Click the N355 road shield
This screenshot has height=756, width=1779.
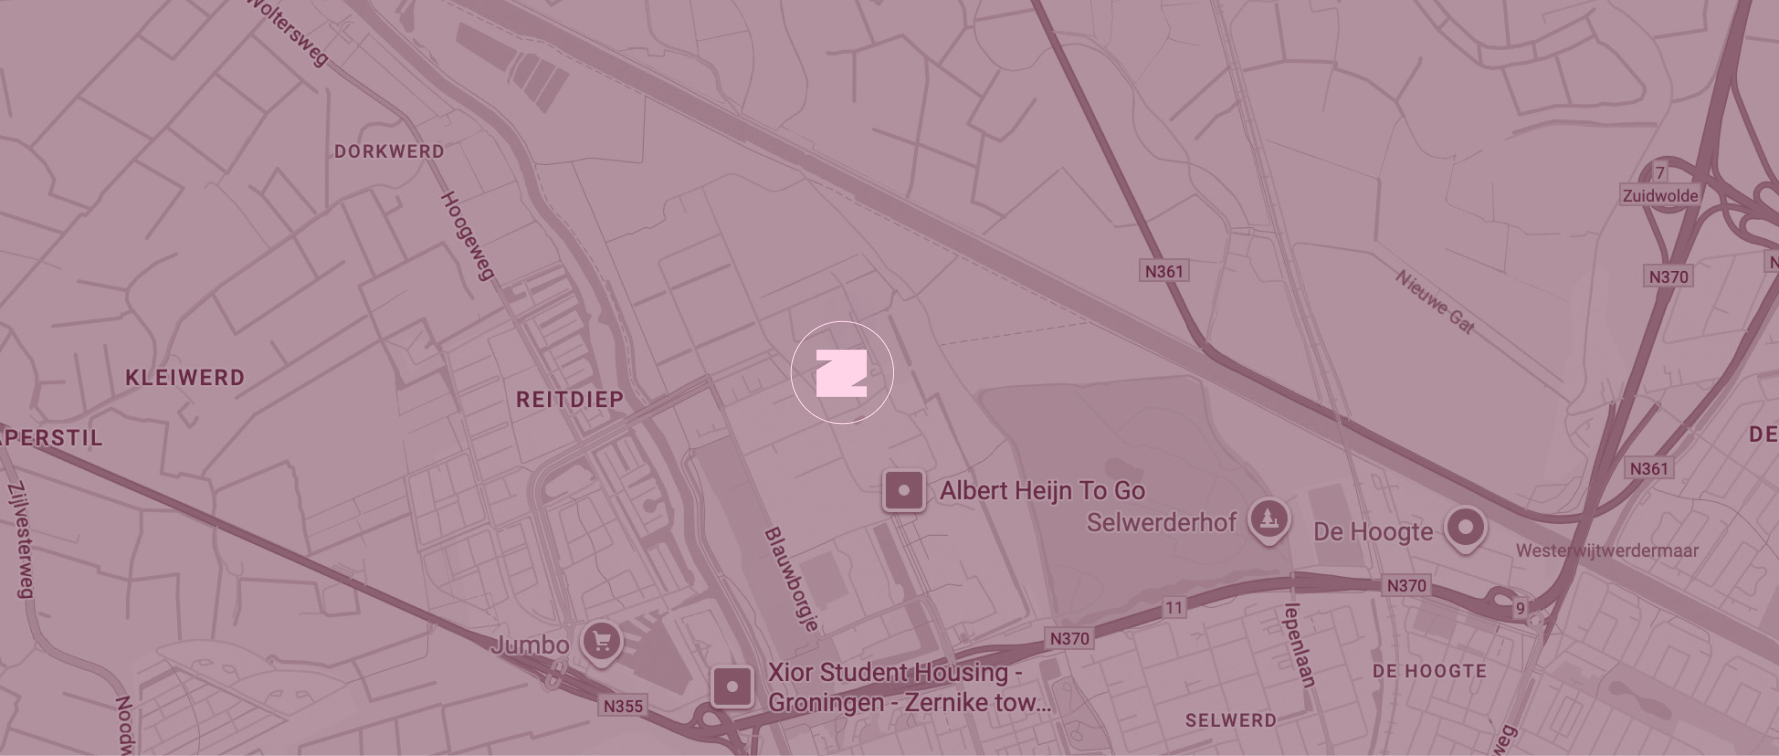pos(623,706)
